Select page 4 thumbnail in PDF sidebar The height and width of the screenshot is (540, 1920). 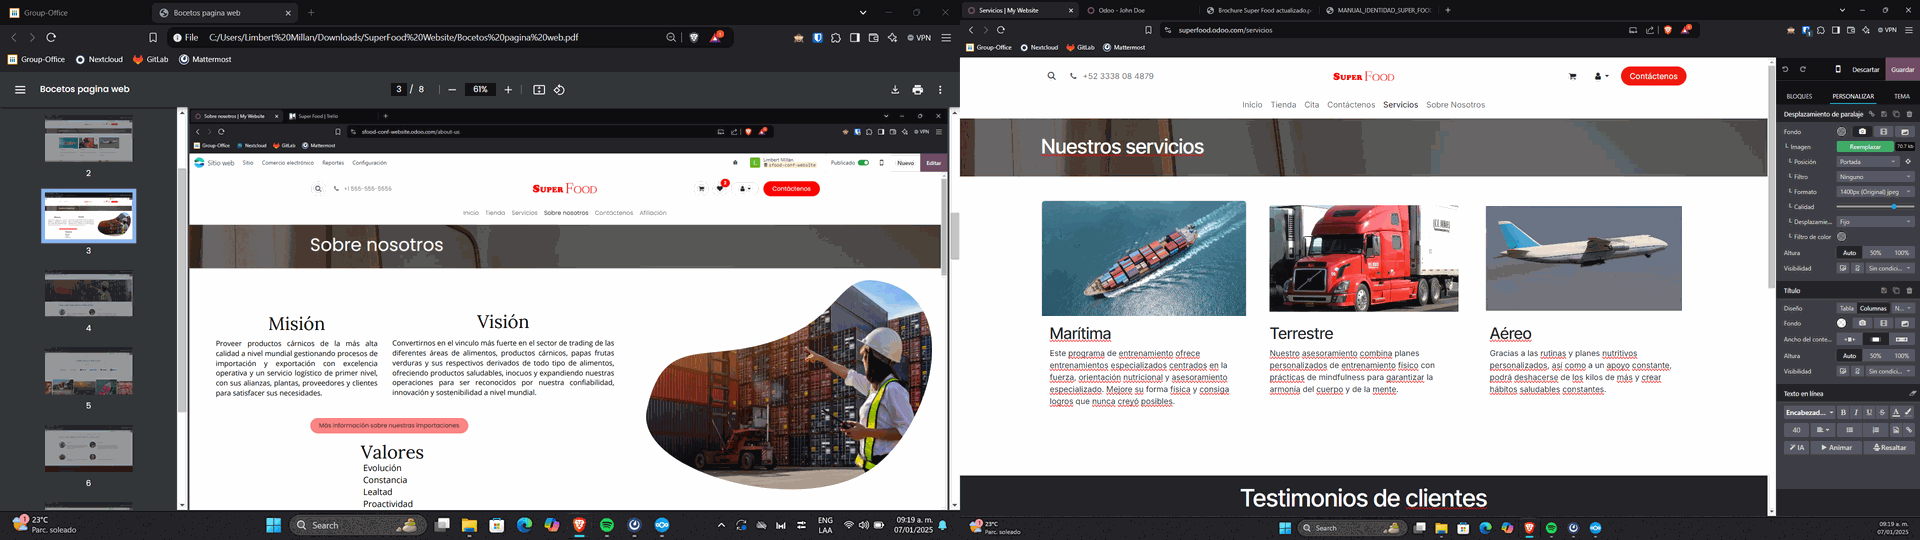(x=88, y=296)
